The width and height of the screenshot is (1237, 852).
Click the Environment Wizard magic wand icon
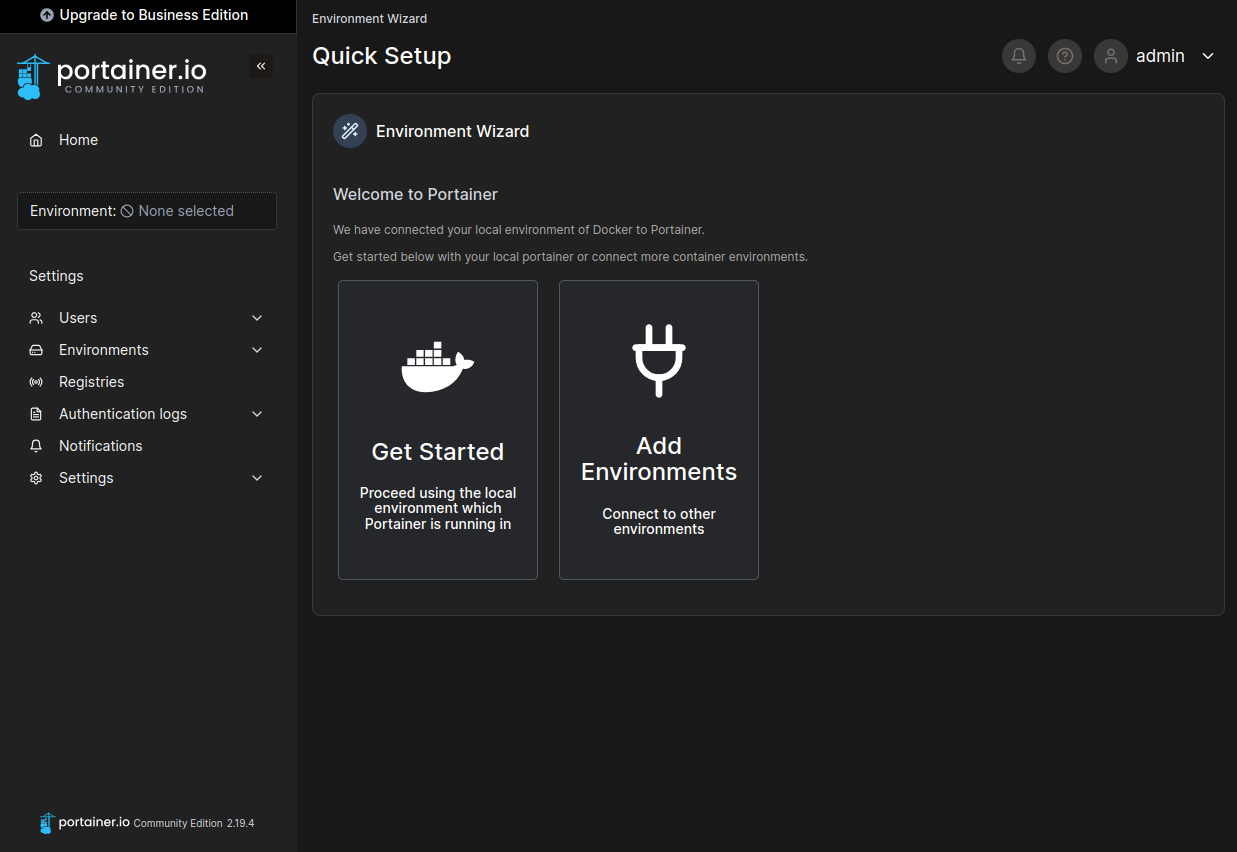coord(350,131)
